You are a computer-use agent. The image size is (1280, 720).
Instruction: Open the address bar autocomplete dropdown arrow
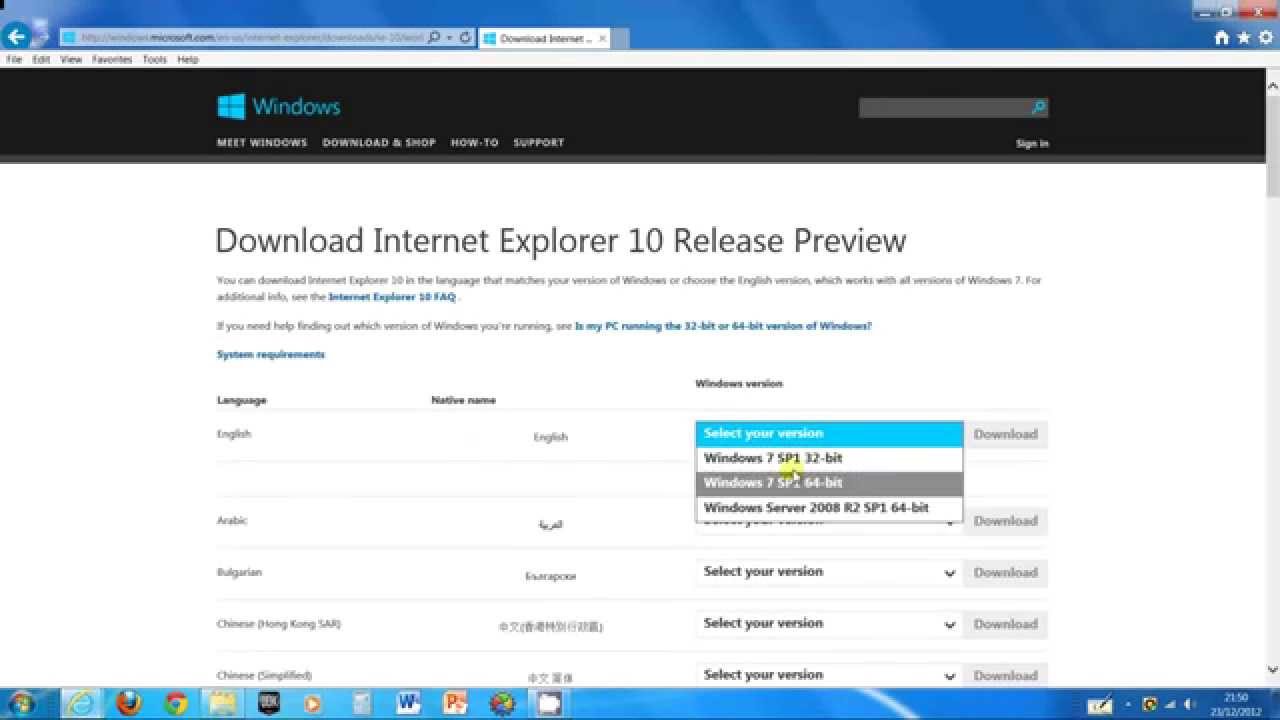click(x=449, y=38)
